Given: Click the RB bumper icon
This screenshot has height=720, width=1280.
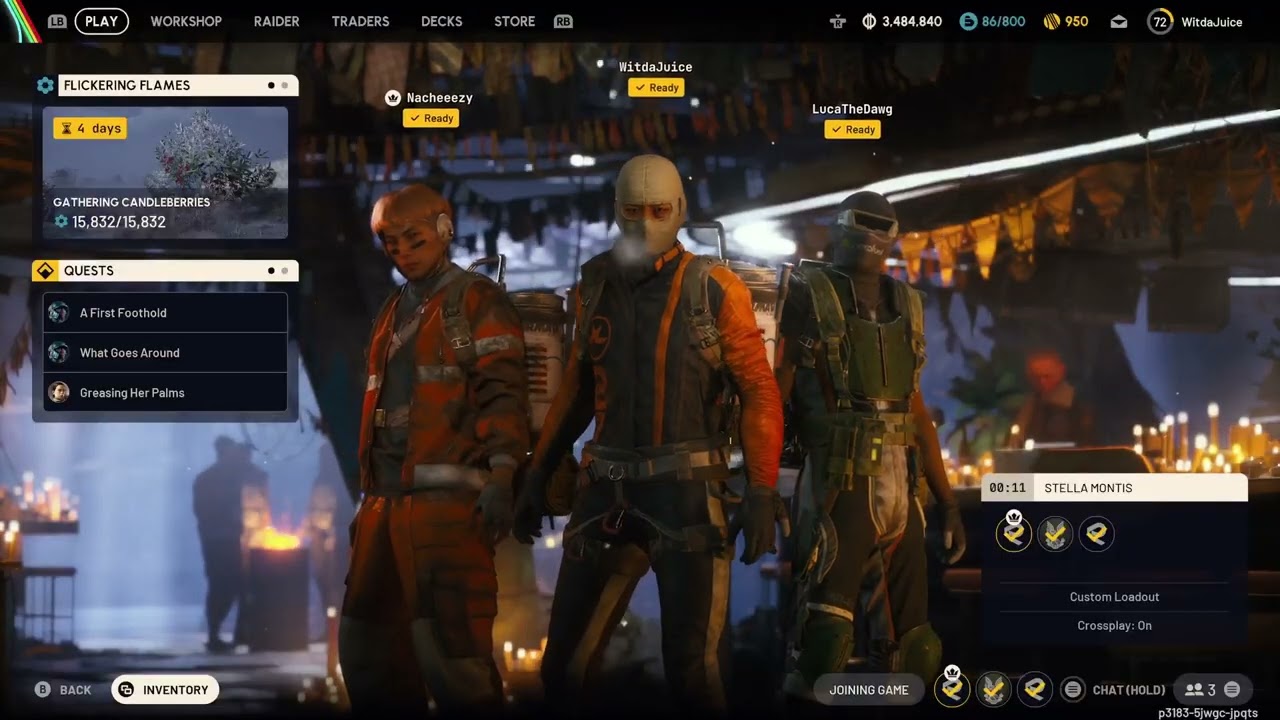Looking at the screenshot, I should coord(563,21).
